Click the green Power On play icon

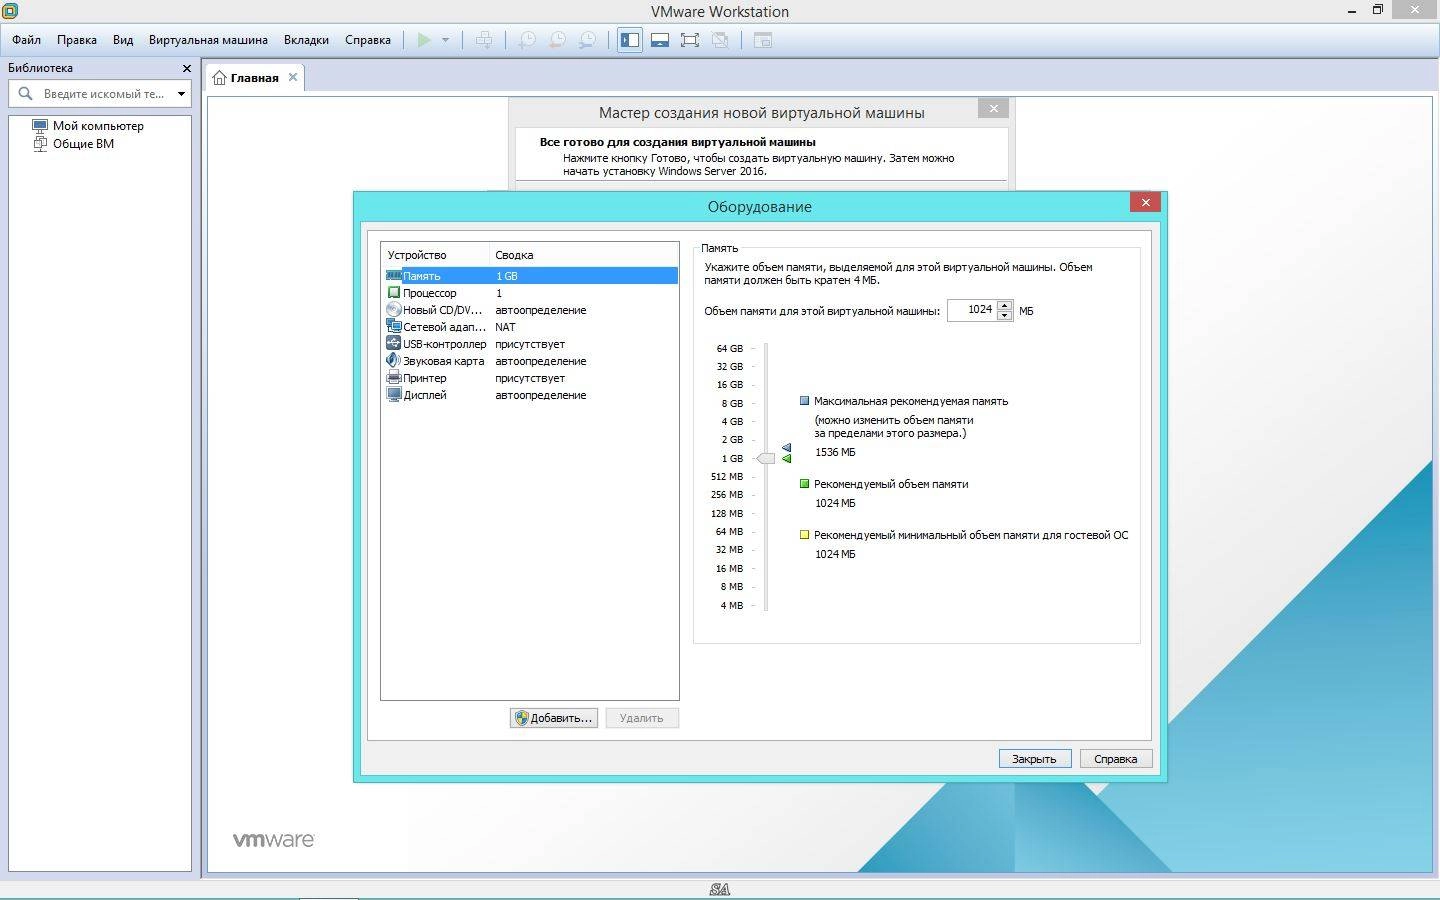point(424,40)
